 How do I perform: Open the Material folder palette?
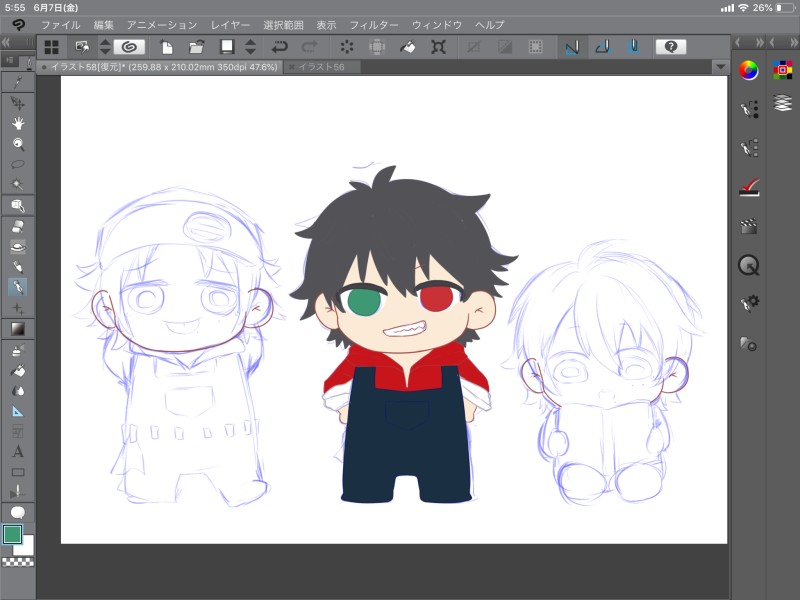click(748, 343)
